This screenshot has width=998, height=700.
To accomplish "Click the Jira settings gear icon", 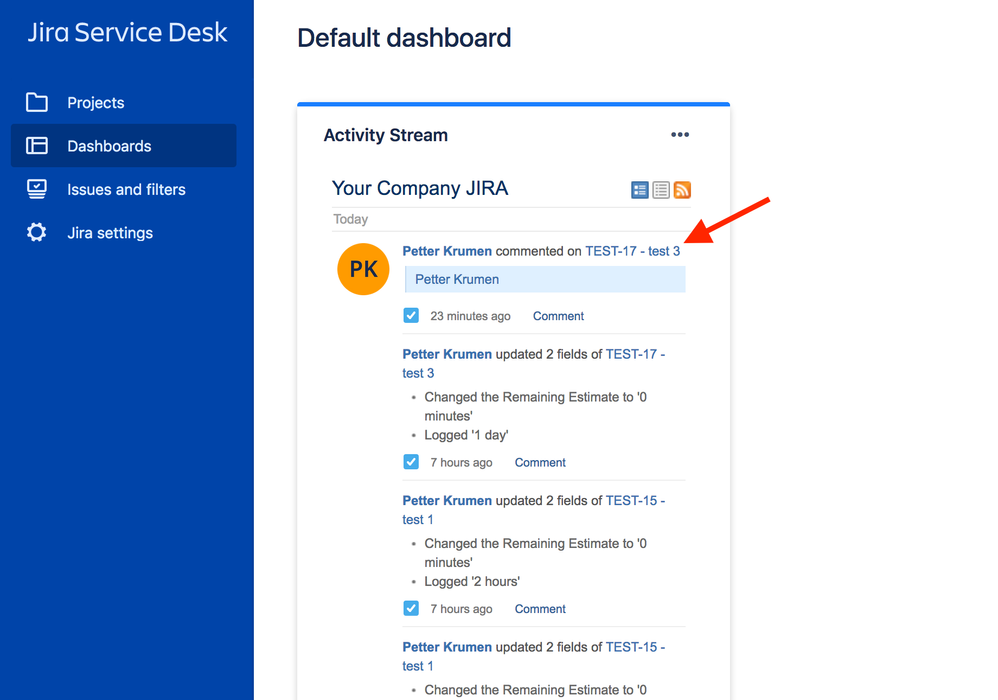I will [x=37, y=232].
